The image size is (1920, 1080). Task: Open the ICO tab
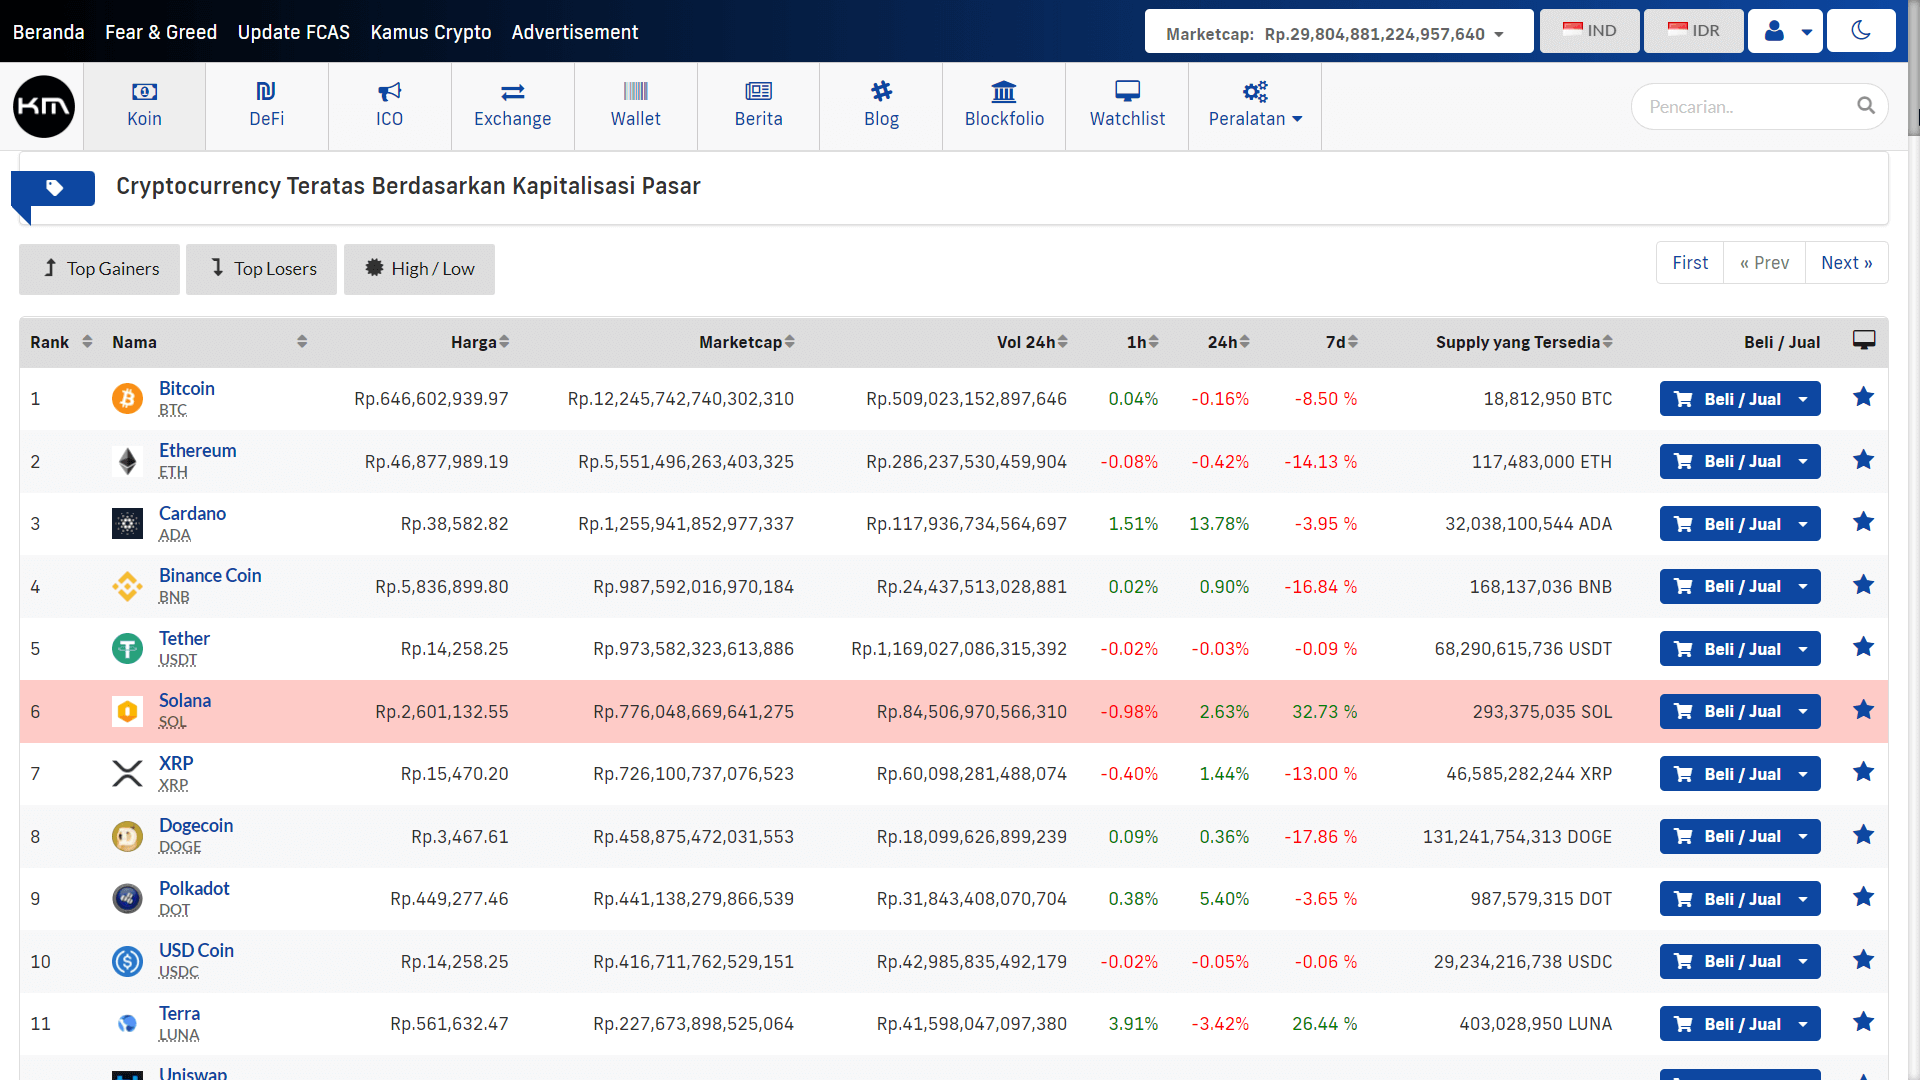pos(390,107)
